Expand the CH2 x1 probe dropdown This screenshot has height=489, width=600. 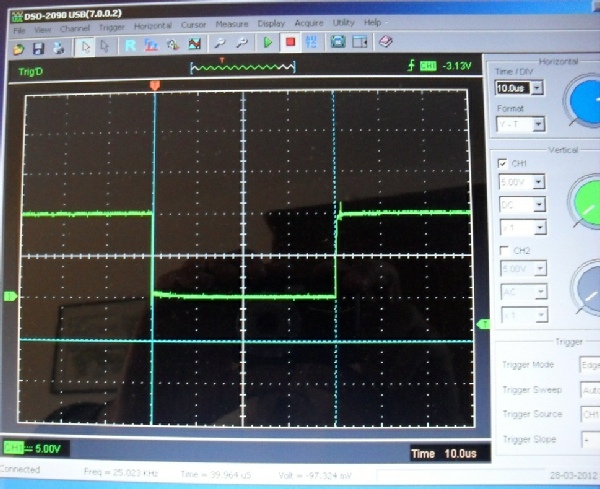pyautogui.click(x=542, y=316)
